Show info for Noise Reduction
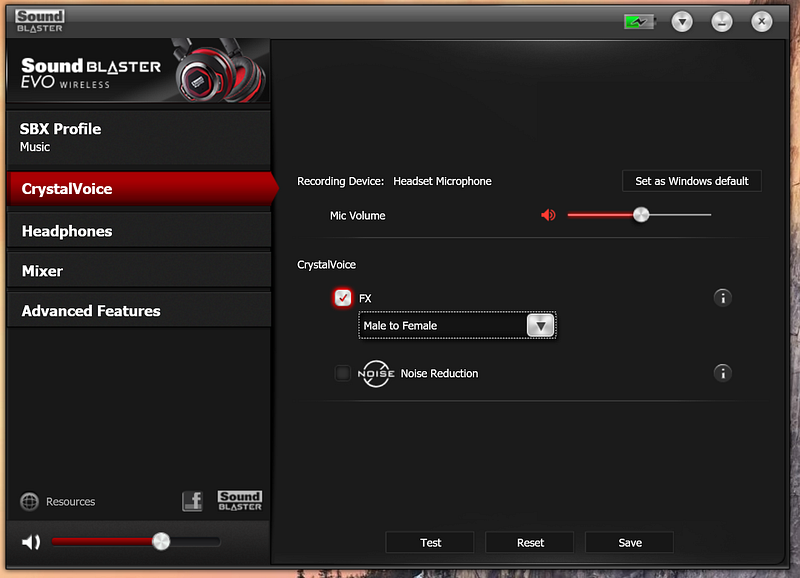 click(722, 373)
